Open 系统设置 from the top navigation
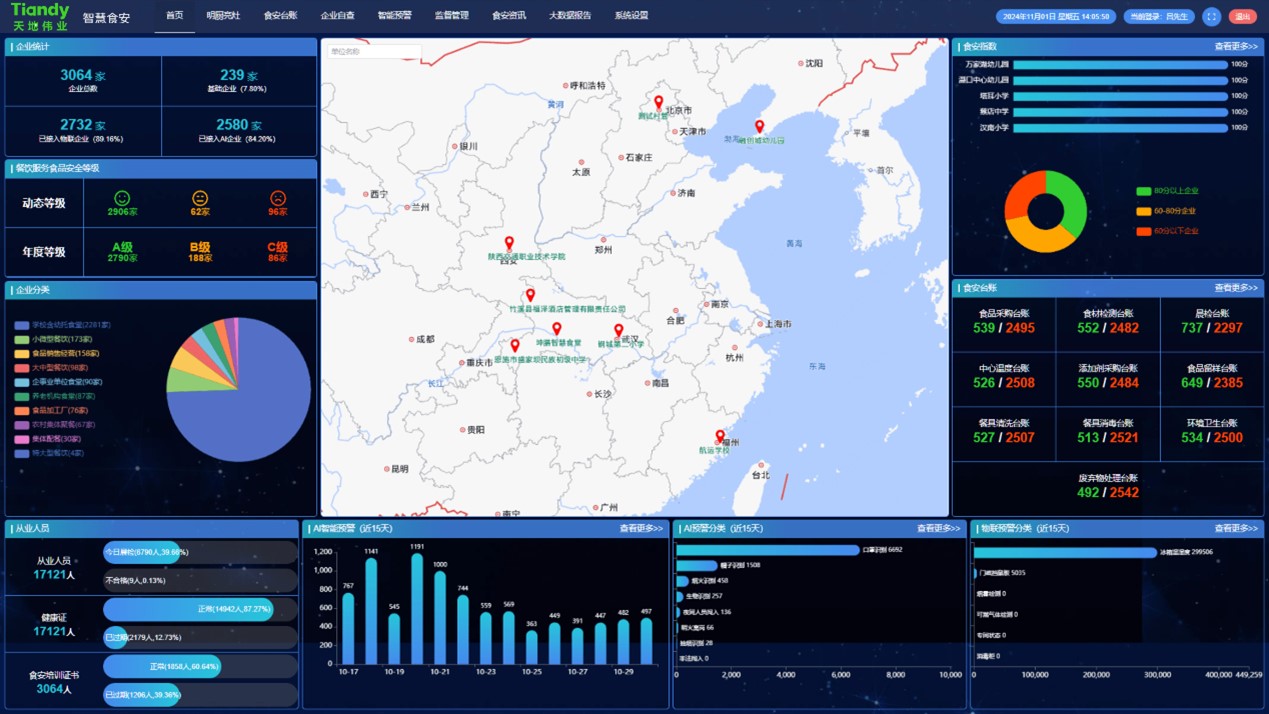The image size is (1269, 714). tap(630, 15)
